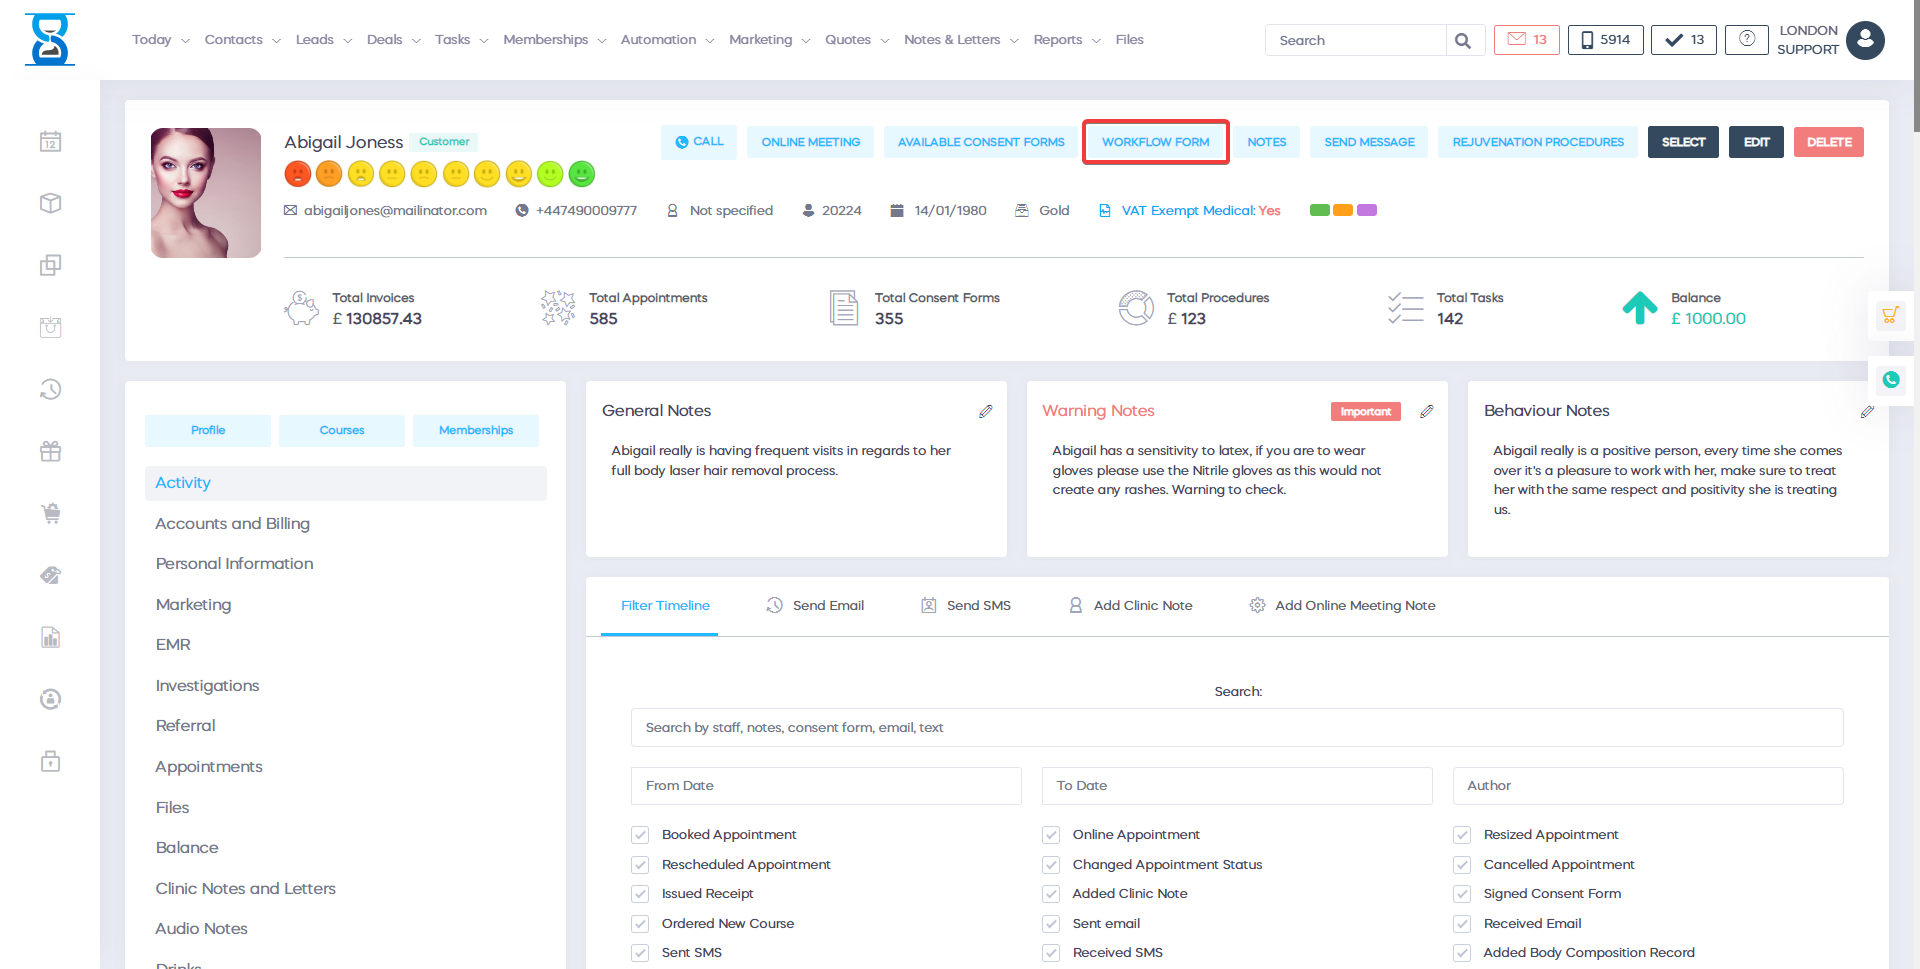Click the search magnifier icon
This screenshot has height=969, width=1920.
coord(1462,41)
